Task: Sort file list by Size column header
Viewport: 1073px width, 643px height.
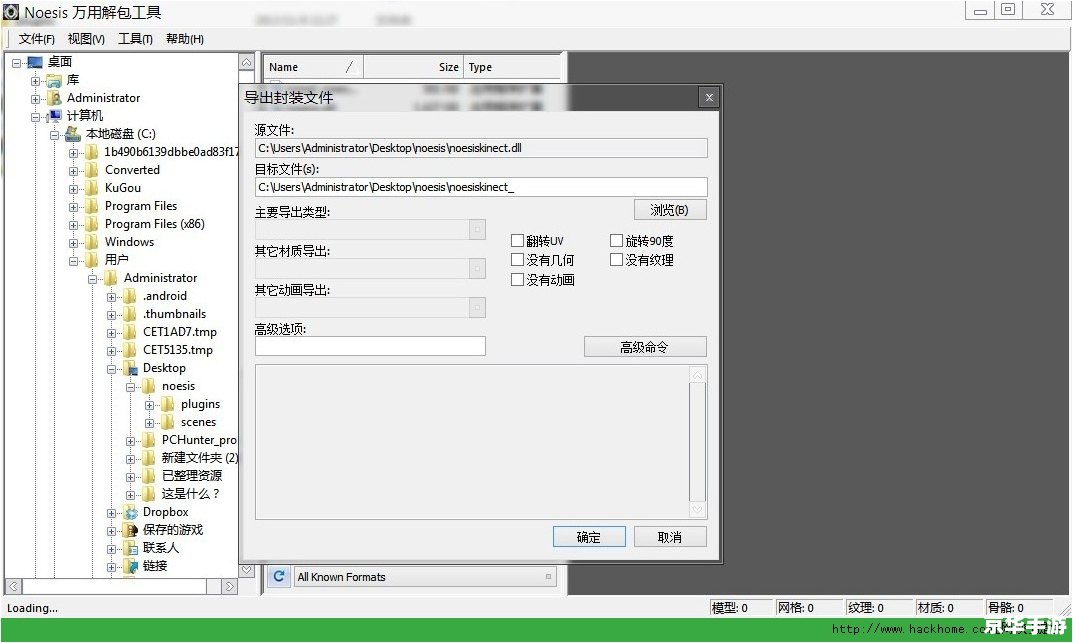Action: tap(413, 67)
